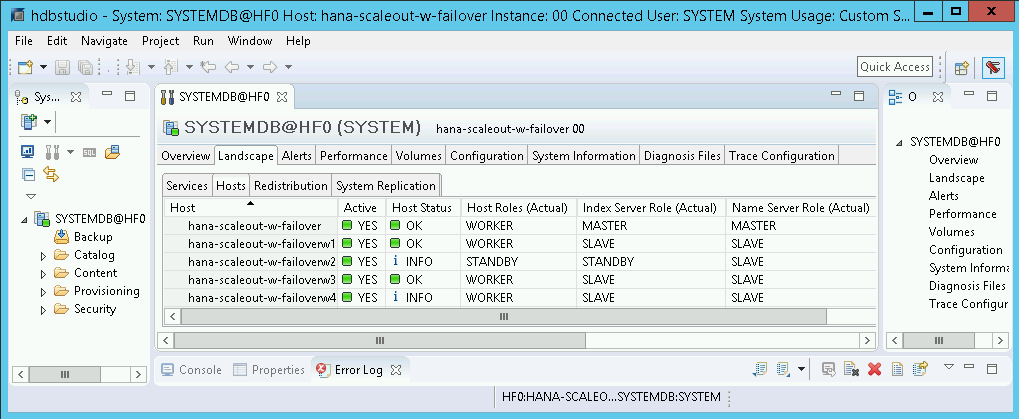1019x419 pixels.
Task: Collapse the SYSTEMDB@HF0 tree node in Systems
Action: [x=25, y=219]
